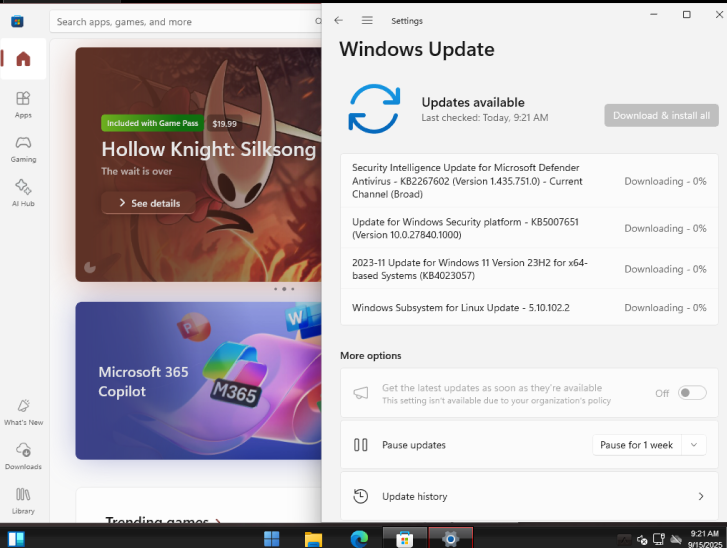Select the 2023-11 Update KB4023057 entry

click(529, 269)
